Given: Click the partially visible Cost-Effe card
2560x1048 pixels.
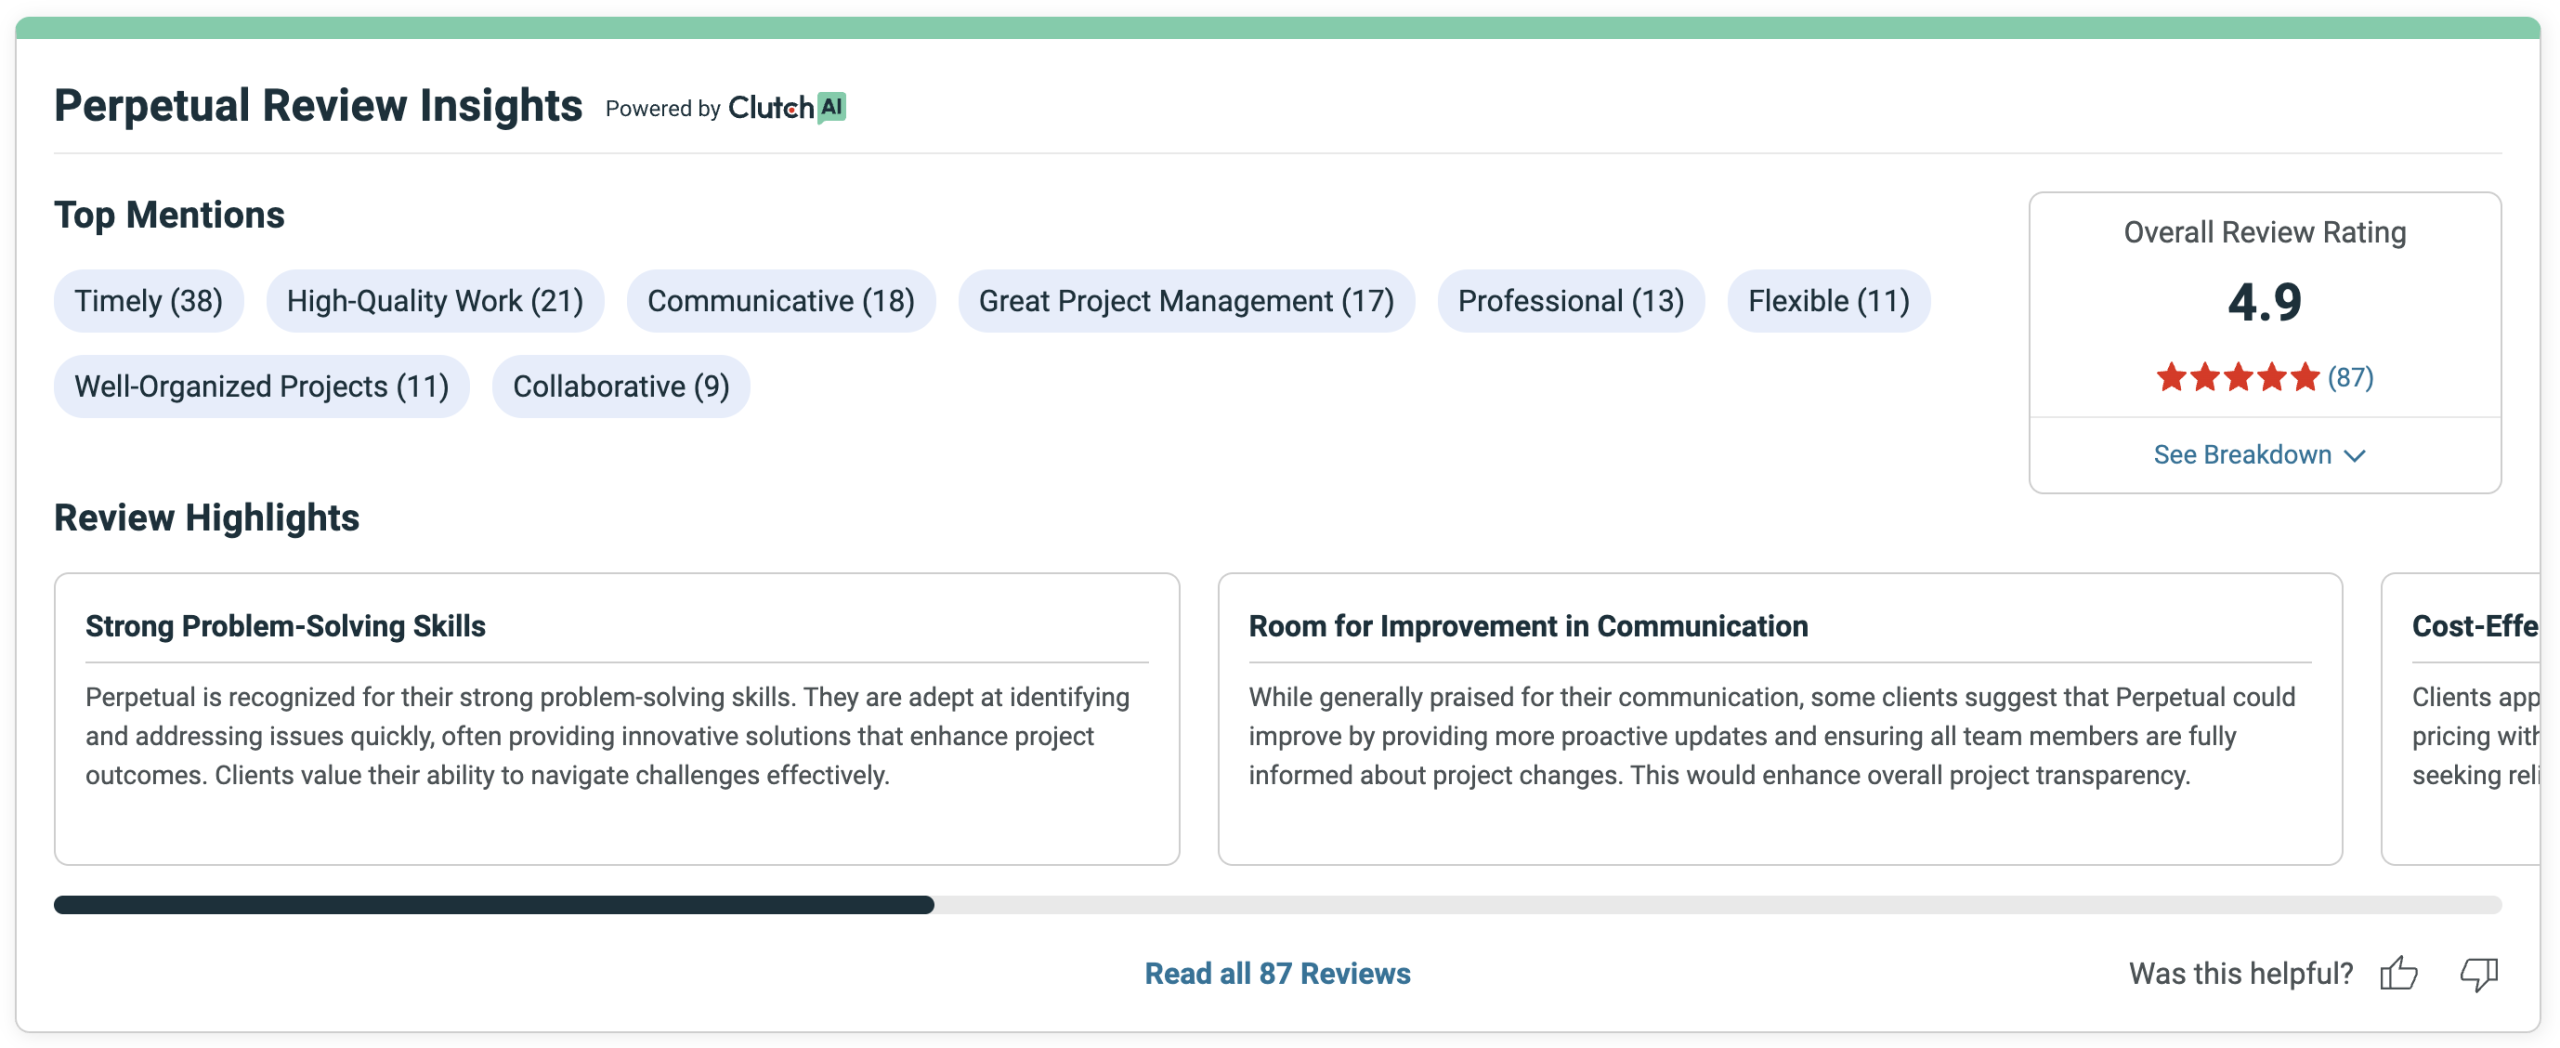Looking at the screenshot, I should point(2461,719).
